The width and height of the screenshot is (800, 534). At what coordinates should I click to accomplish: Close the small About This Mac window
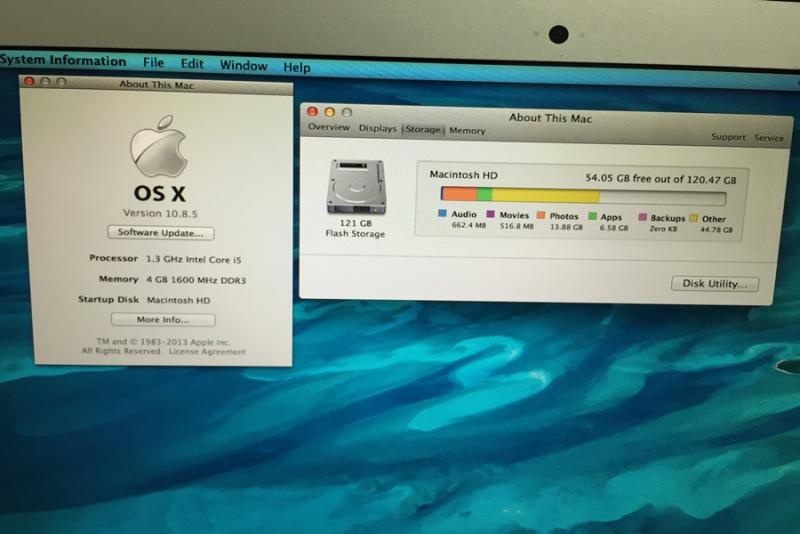[29, 81]
